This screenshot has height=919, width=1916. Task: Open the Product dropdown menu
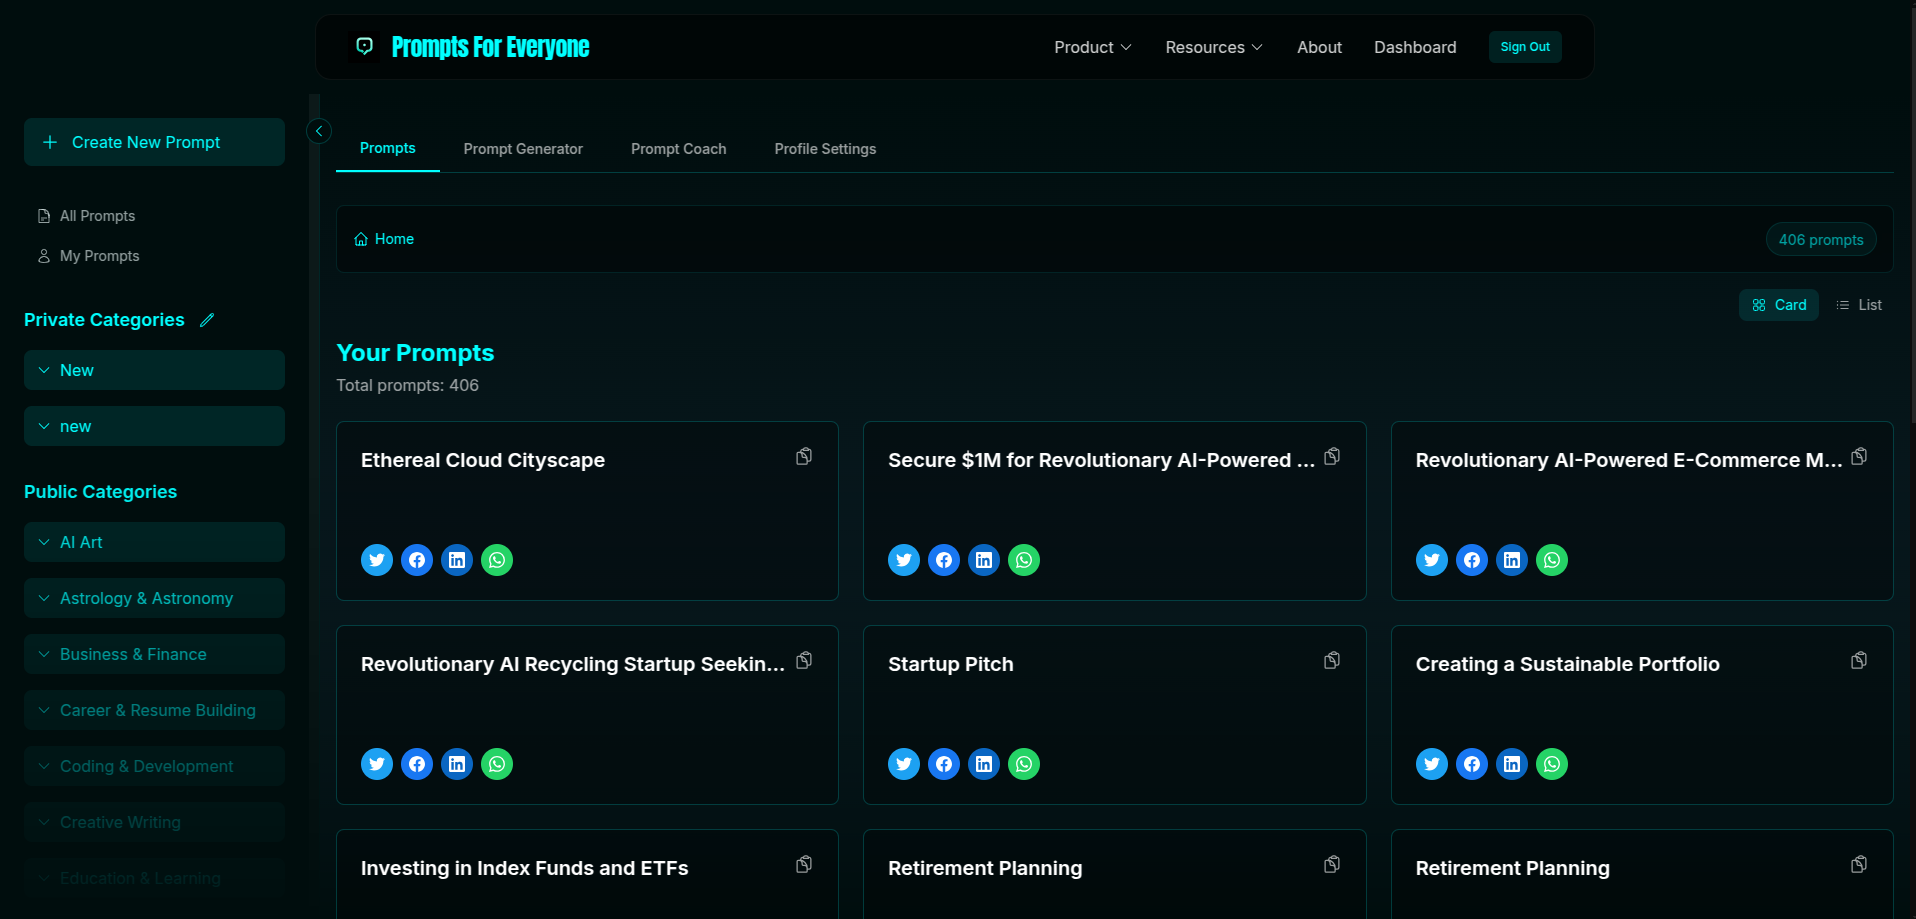tap(1093, 47)
